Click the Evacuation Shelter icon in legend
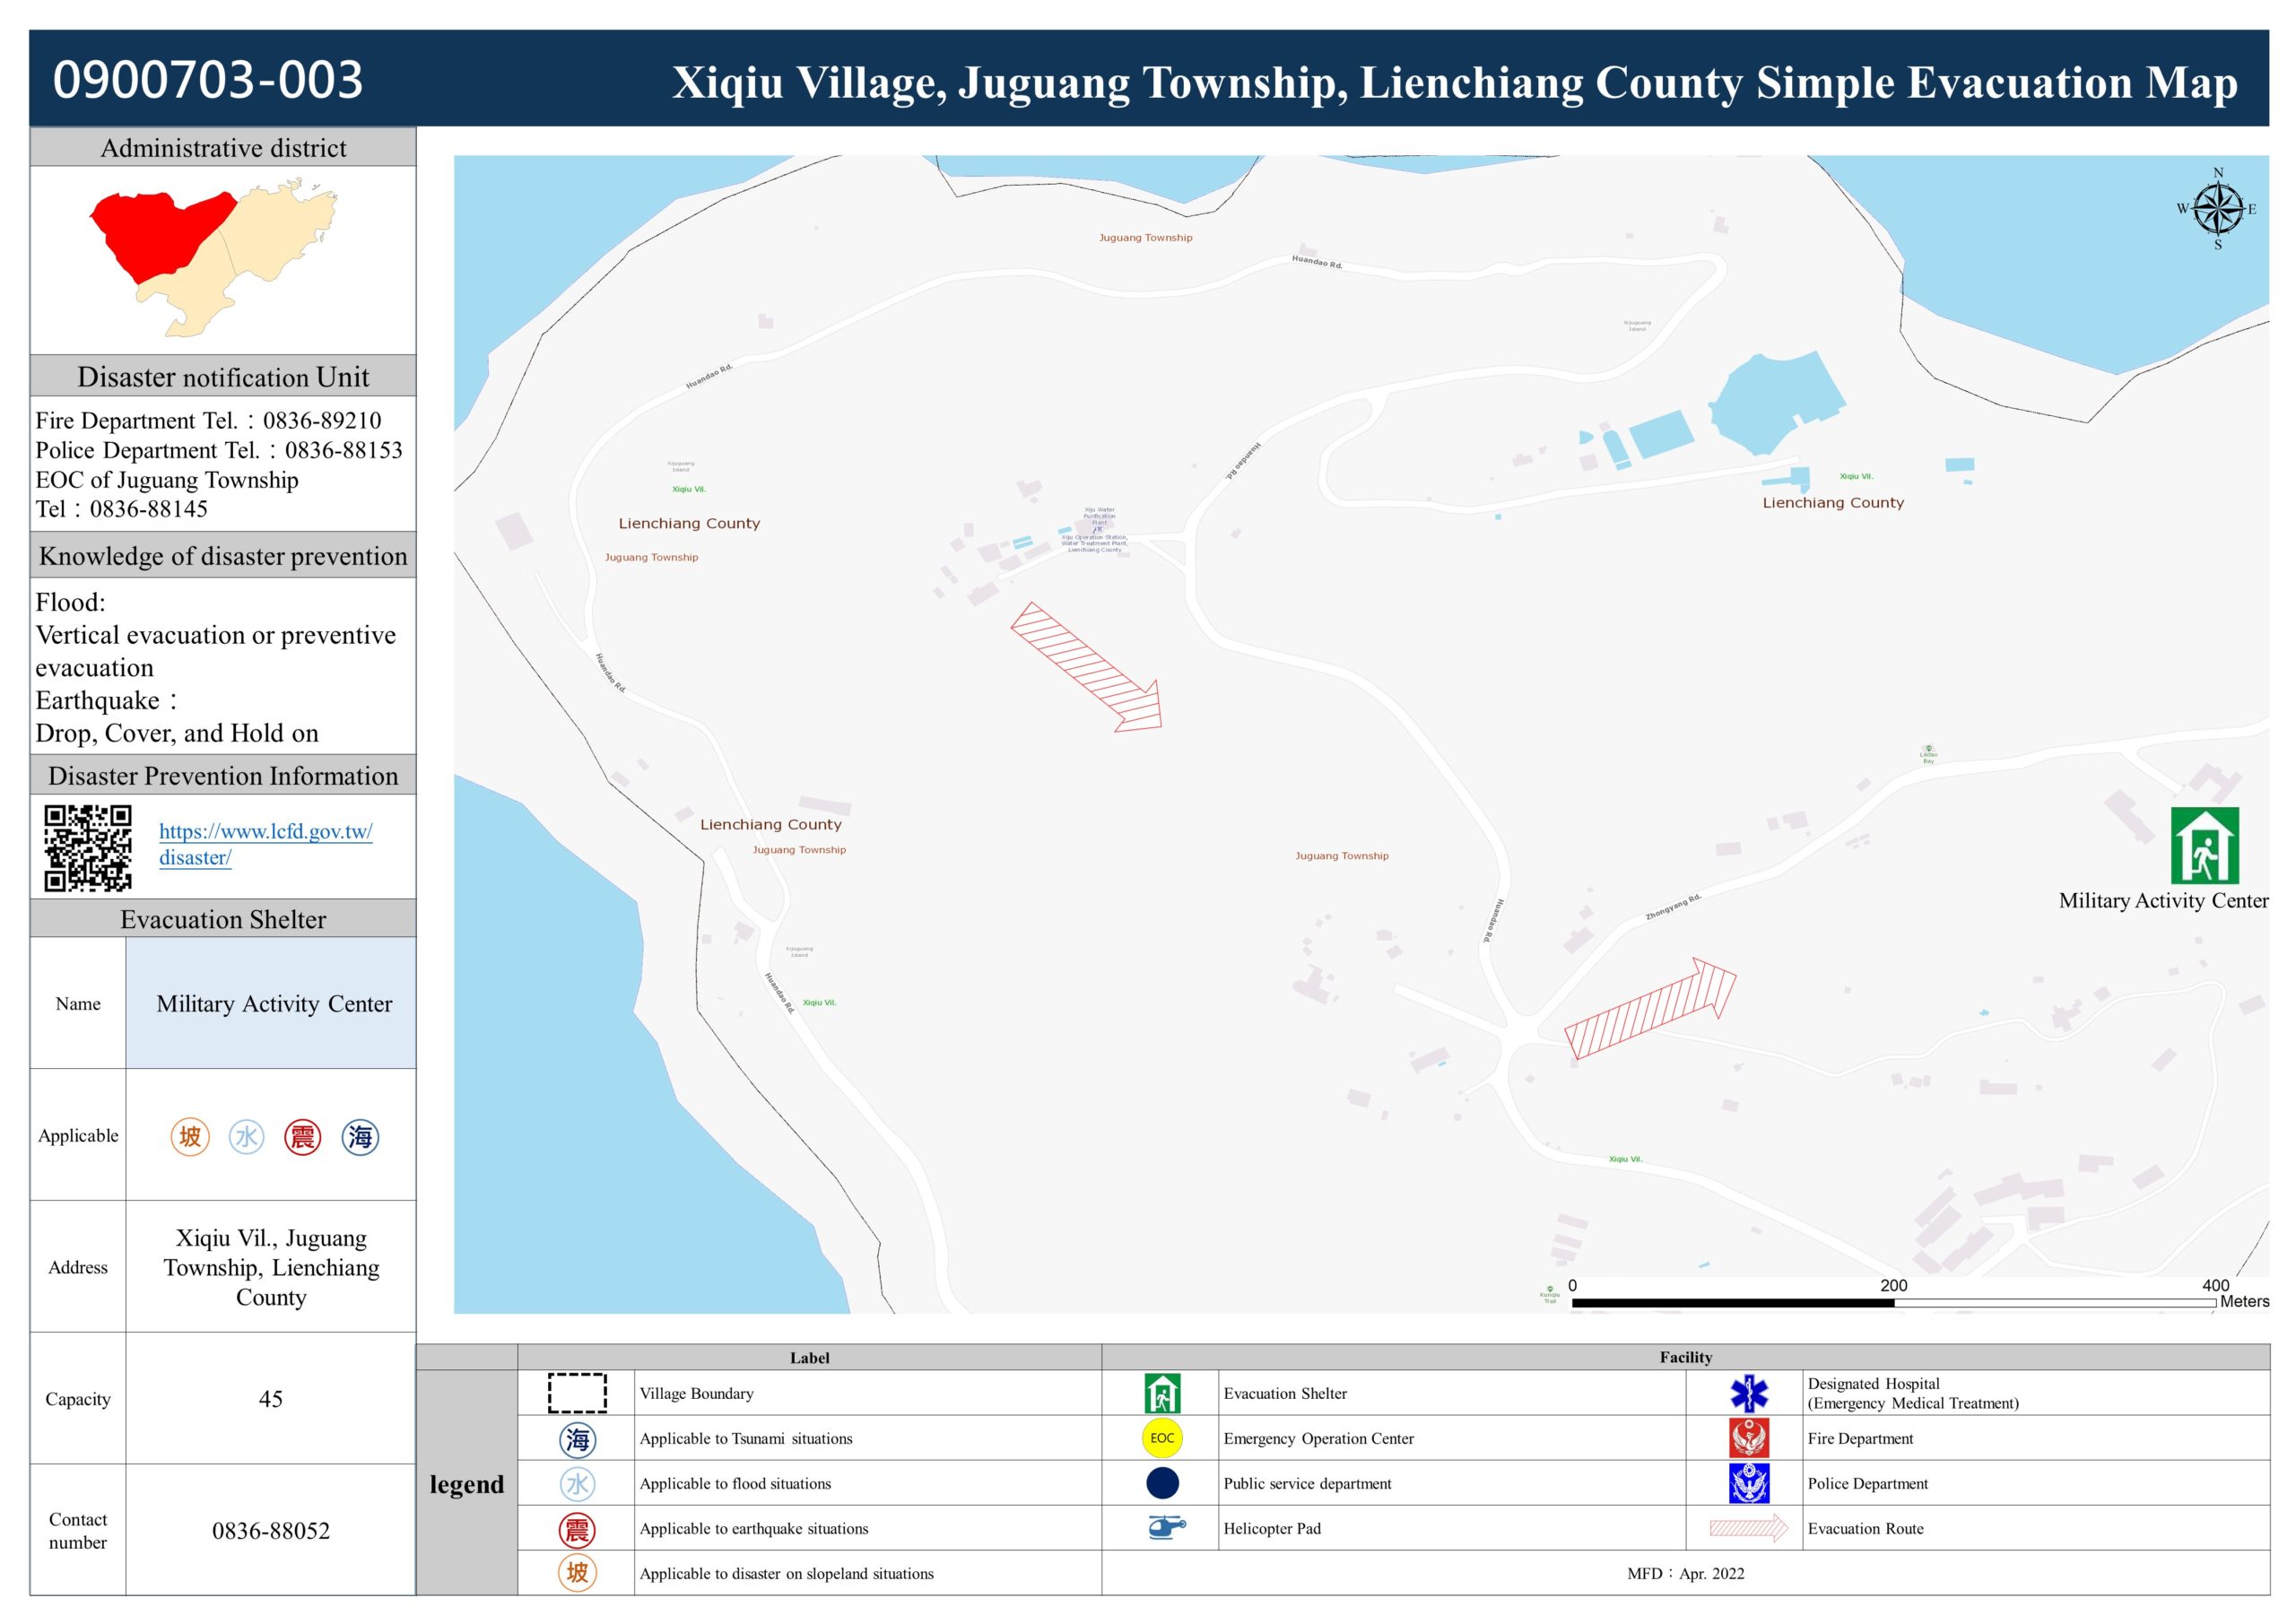Image resolution: width=2296 pixels, height=1624 pixels. (1162, 1393)
